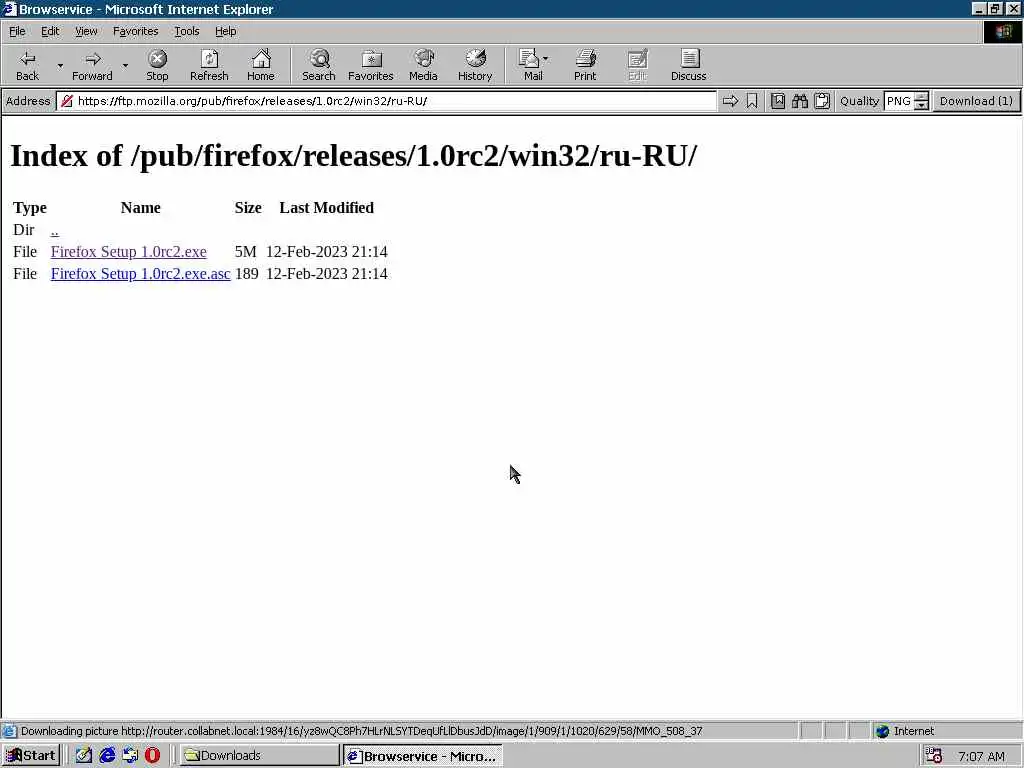This screenshot has width=1024, height=768.
Task: Launch Opera from Quick Launch
Action: click(152, 756)
